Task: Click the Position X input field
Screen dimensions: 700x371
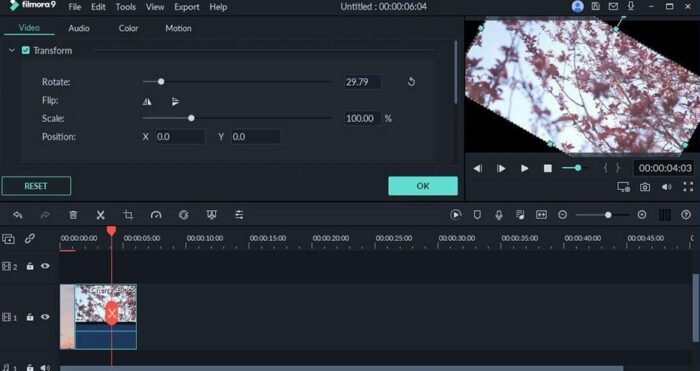Action: pos(180,137)
